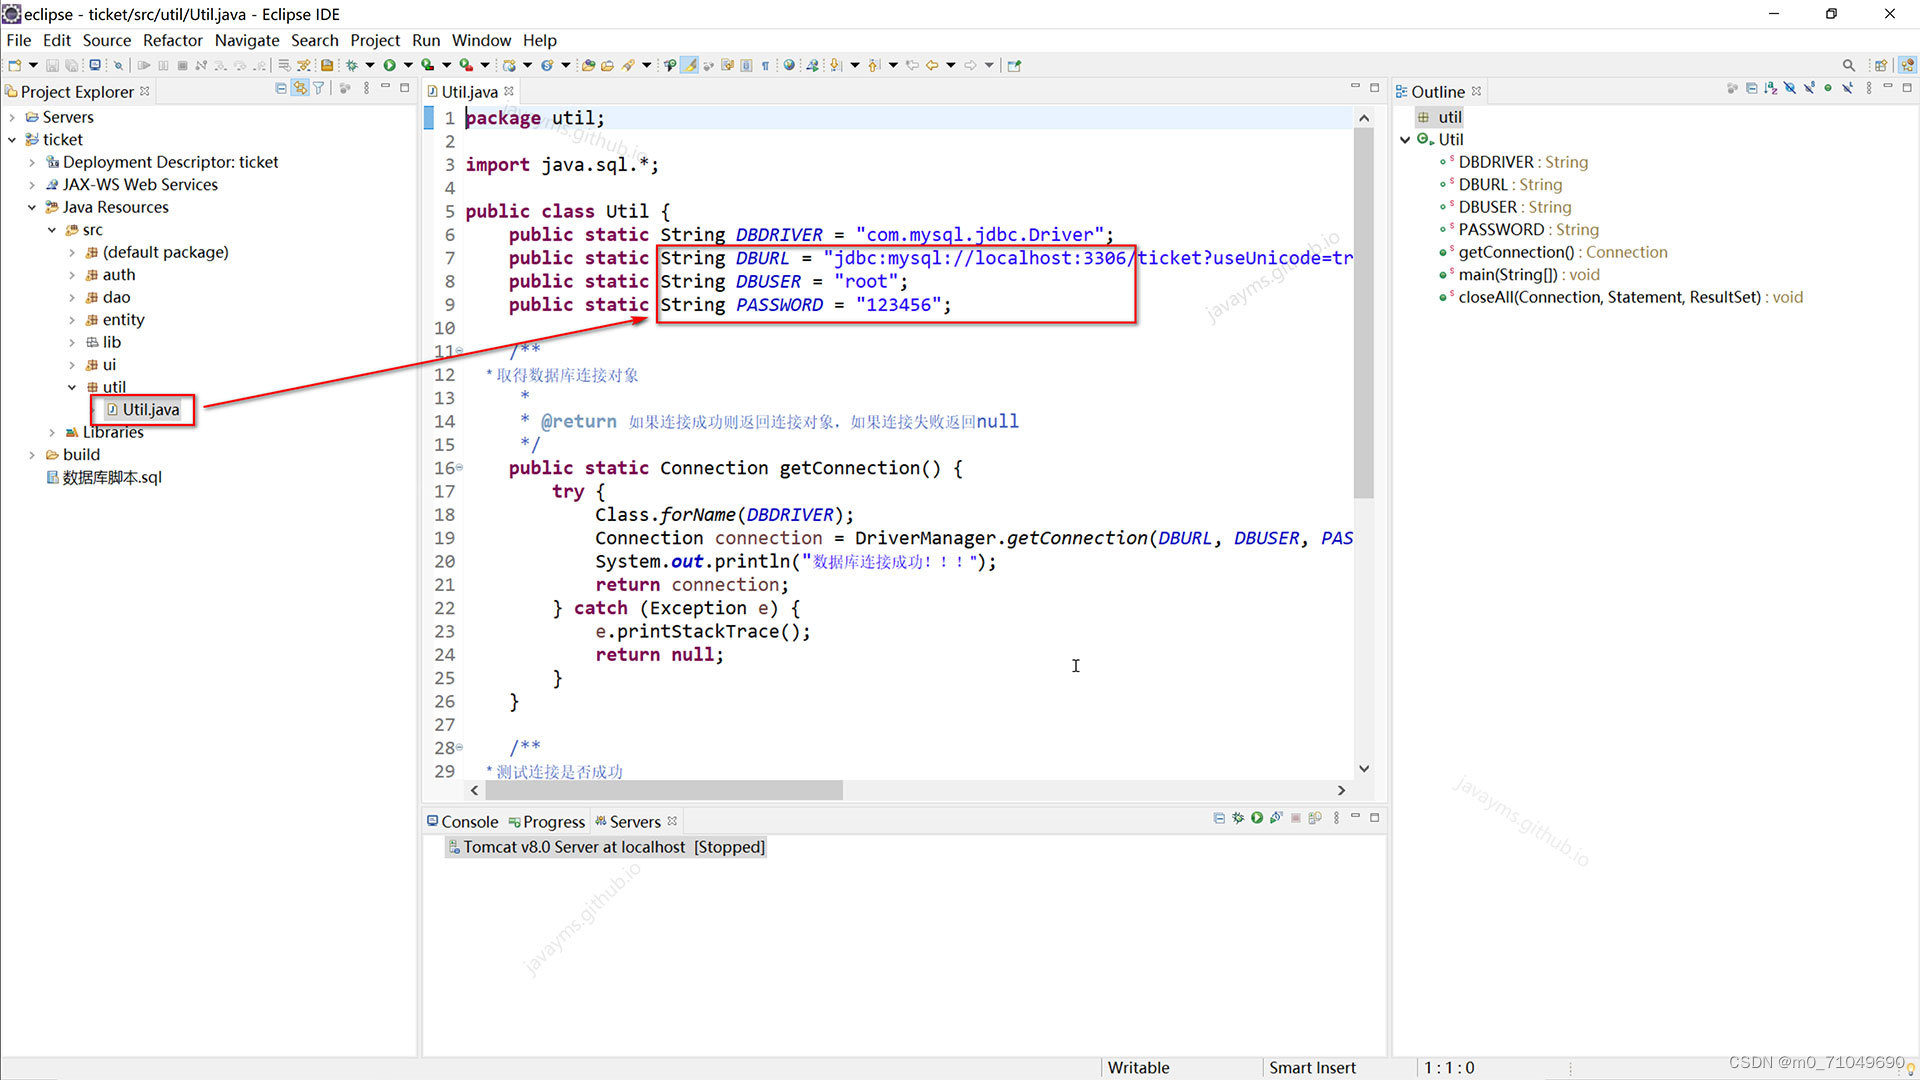Open the Run button dropdown arrow
The height and width of the screenshot is (1080, 1920).
tap(407, 65)
